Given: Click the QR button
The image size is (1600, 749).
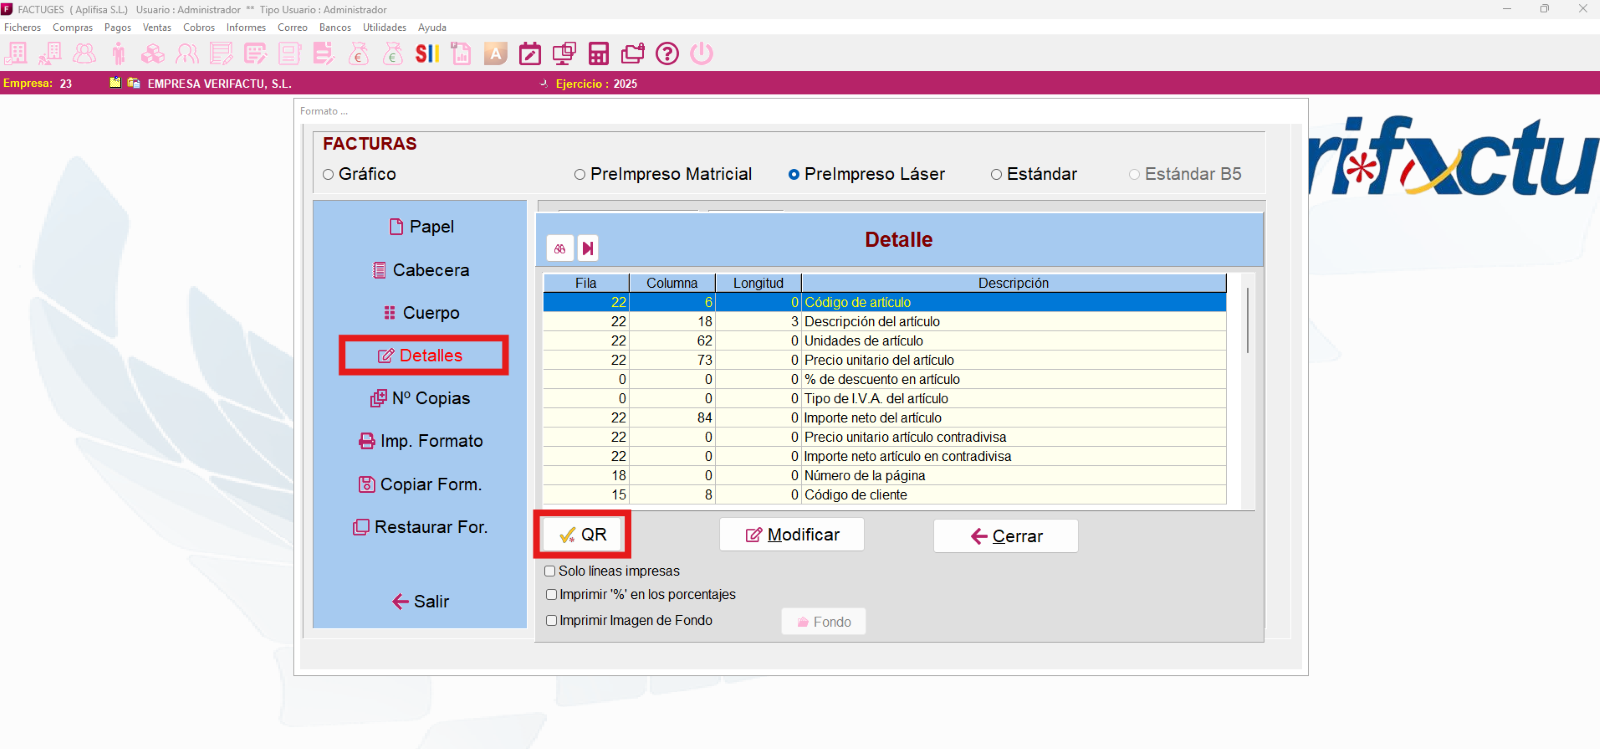Looking at the screenshot, I should tap(582, 535).
